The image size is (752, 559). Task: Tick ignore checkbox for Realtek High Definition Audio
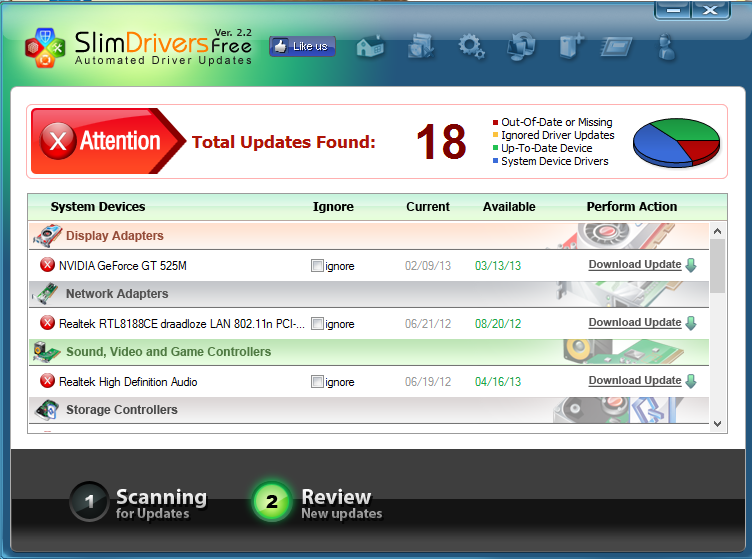click(x=317, y=382)
